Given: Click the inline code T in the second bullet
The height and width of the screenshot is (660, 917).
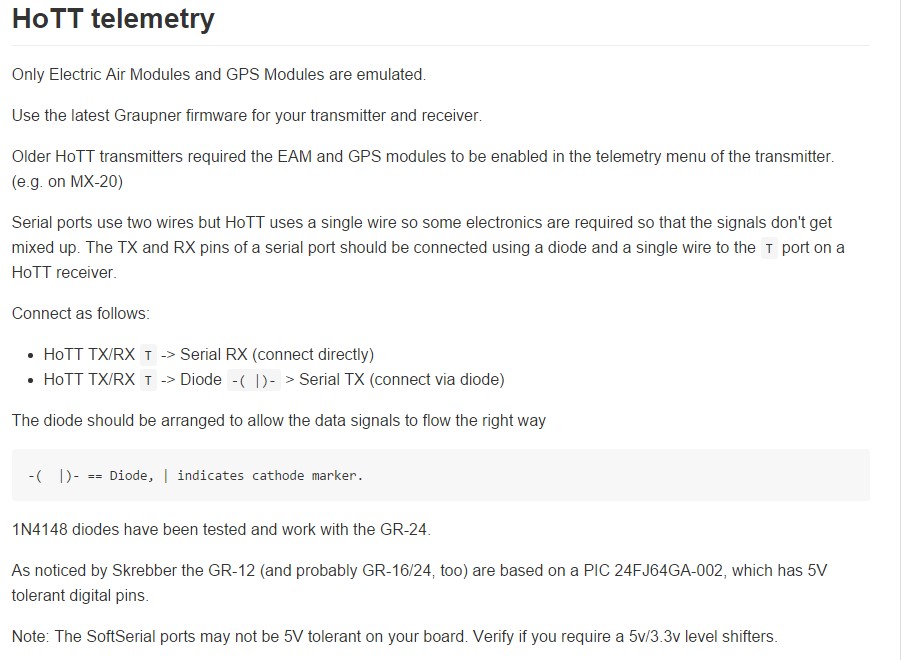Looking at the screenshot, I should click(x=148, y=380).
